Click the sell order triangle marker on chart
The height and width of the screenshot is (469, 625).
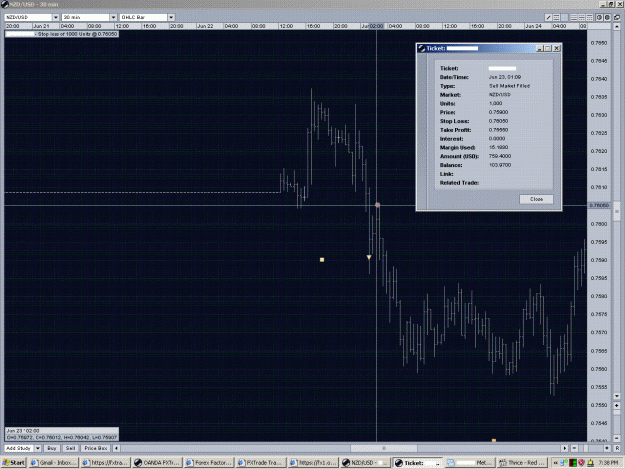tap(369, 257)
